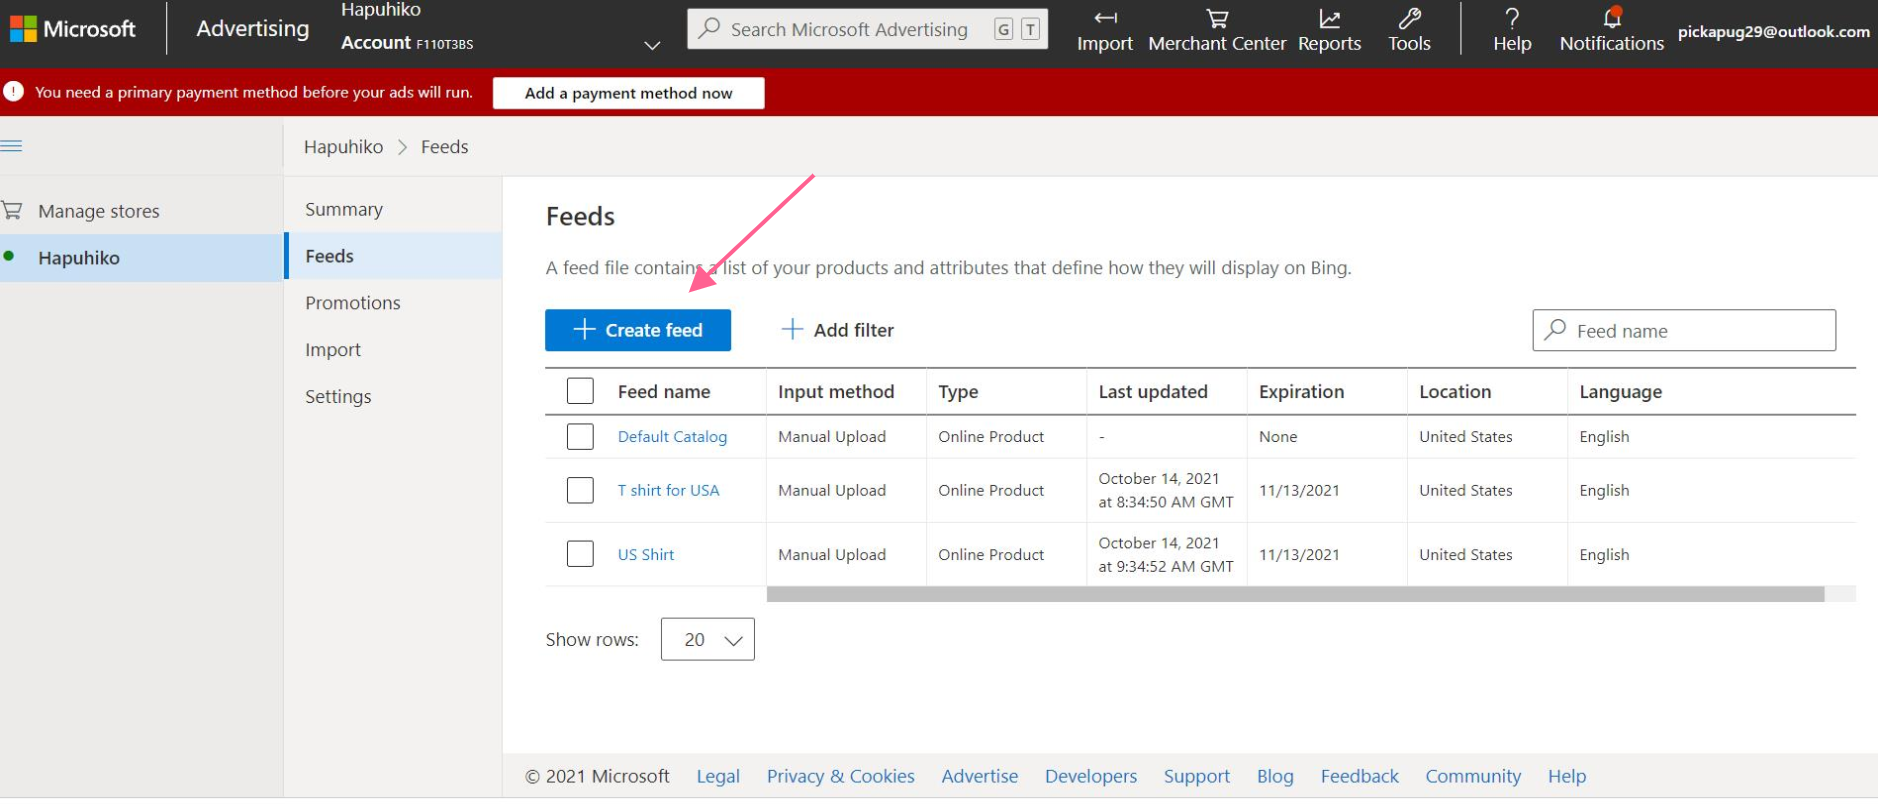1878x804 pixels.
Task: Click the Manage stores cart icon
Action: tap(12, 210)
